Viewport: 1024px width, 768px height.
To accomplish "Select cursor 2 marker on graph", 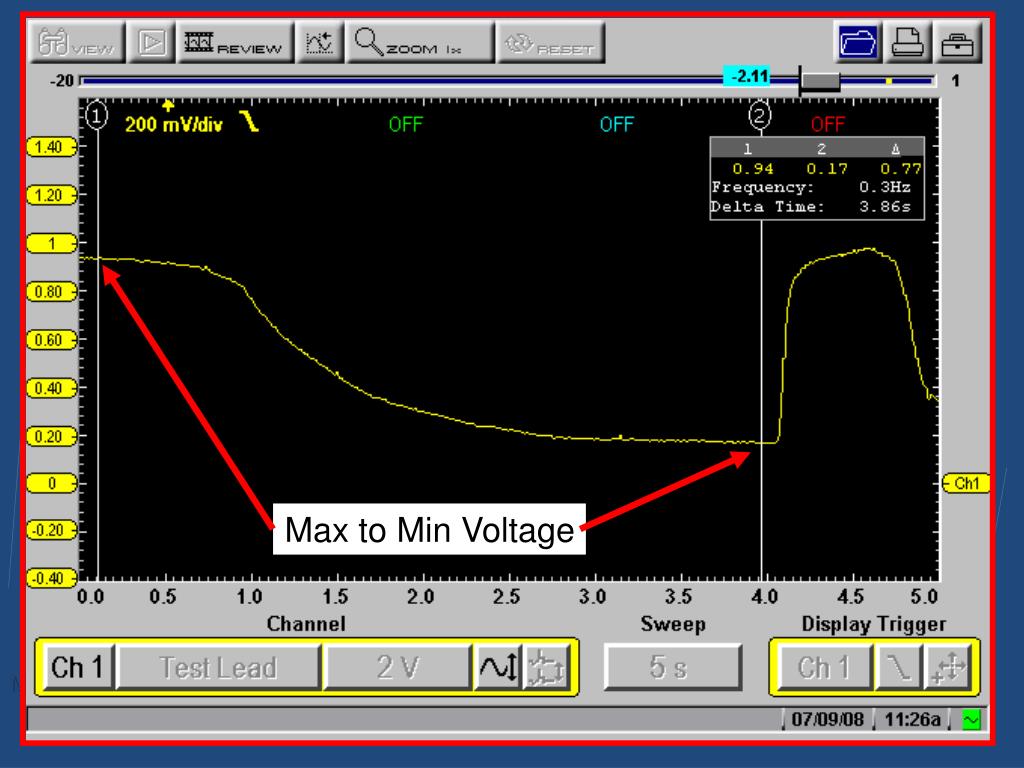I will [760, 116].
